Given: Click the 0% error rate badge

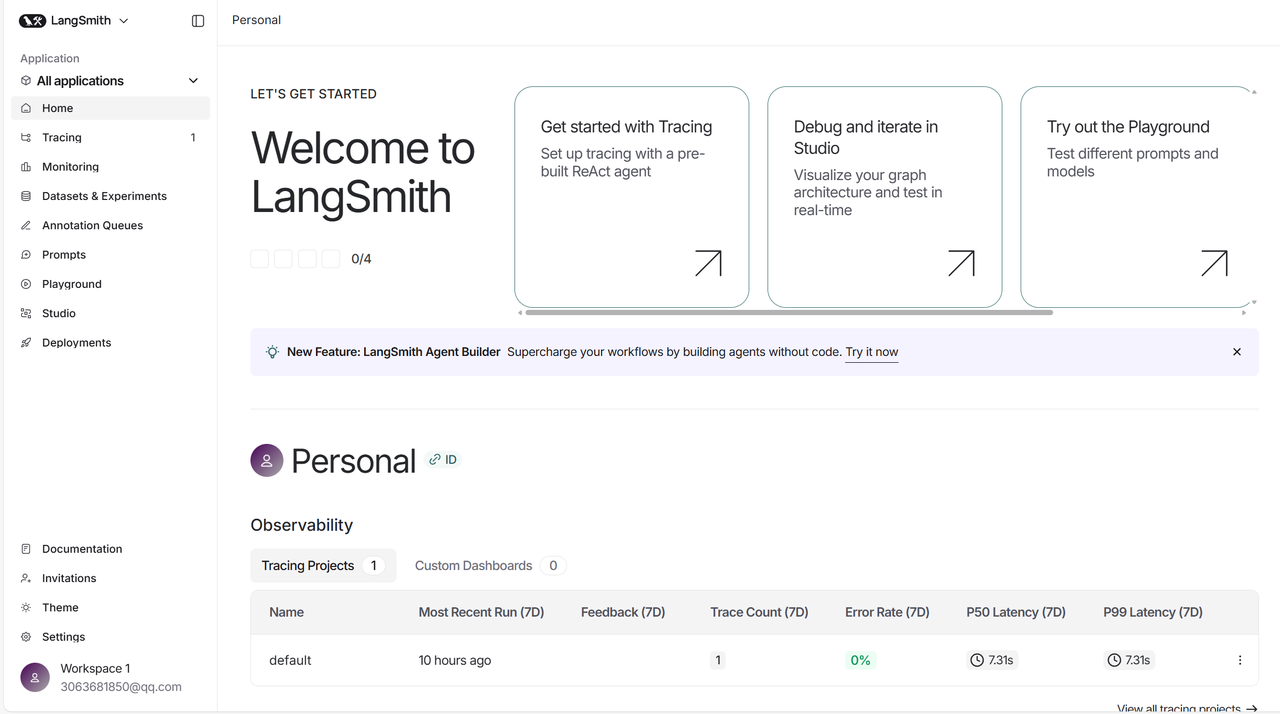Looking at the screenshot, I should coord(860,660).
